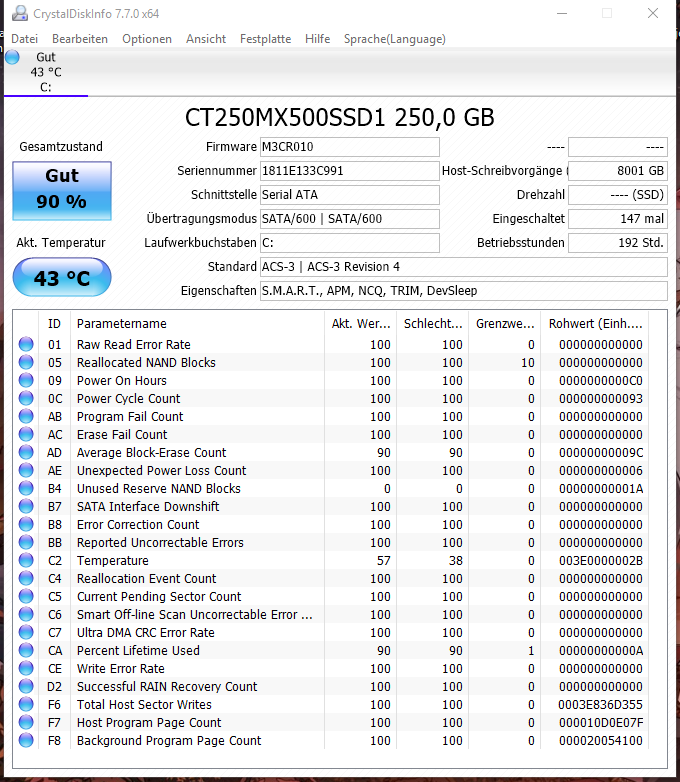
Task: Click status orb for Temperature row
Action: click(x=26, y=560)
